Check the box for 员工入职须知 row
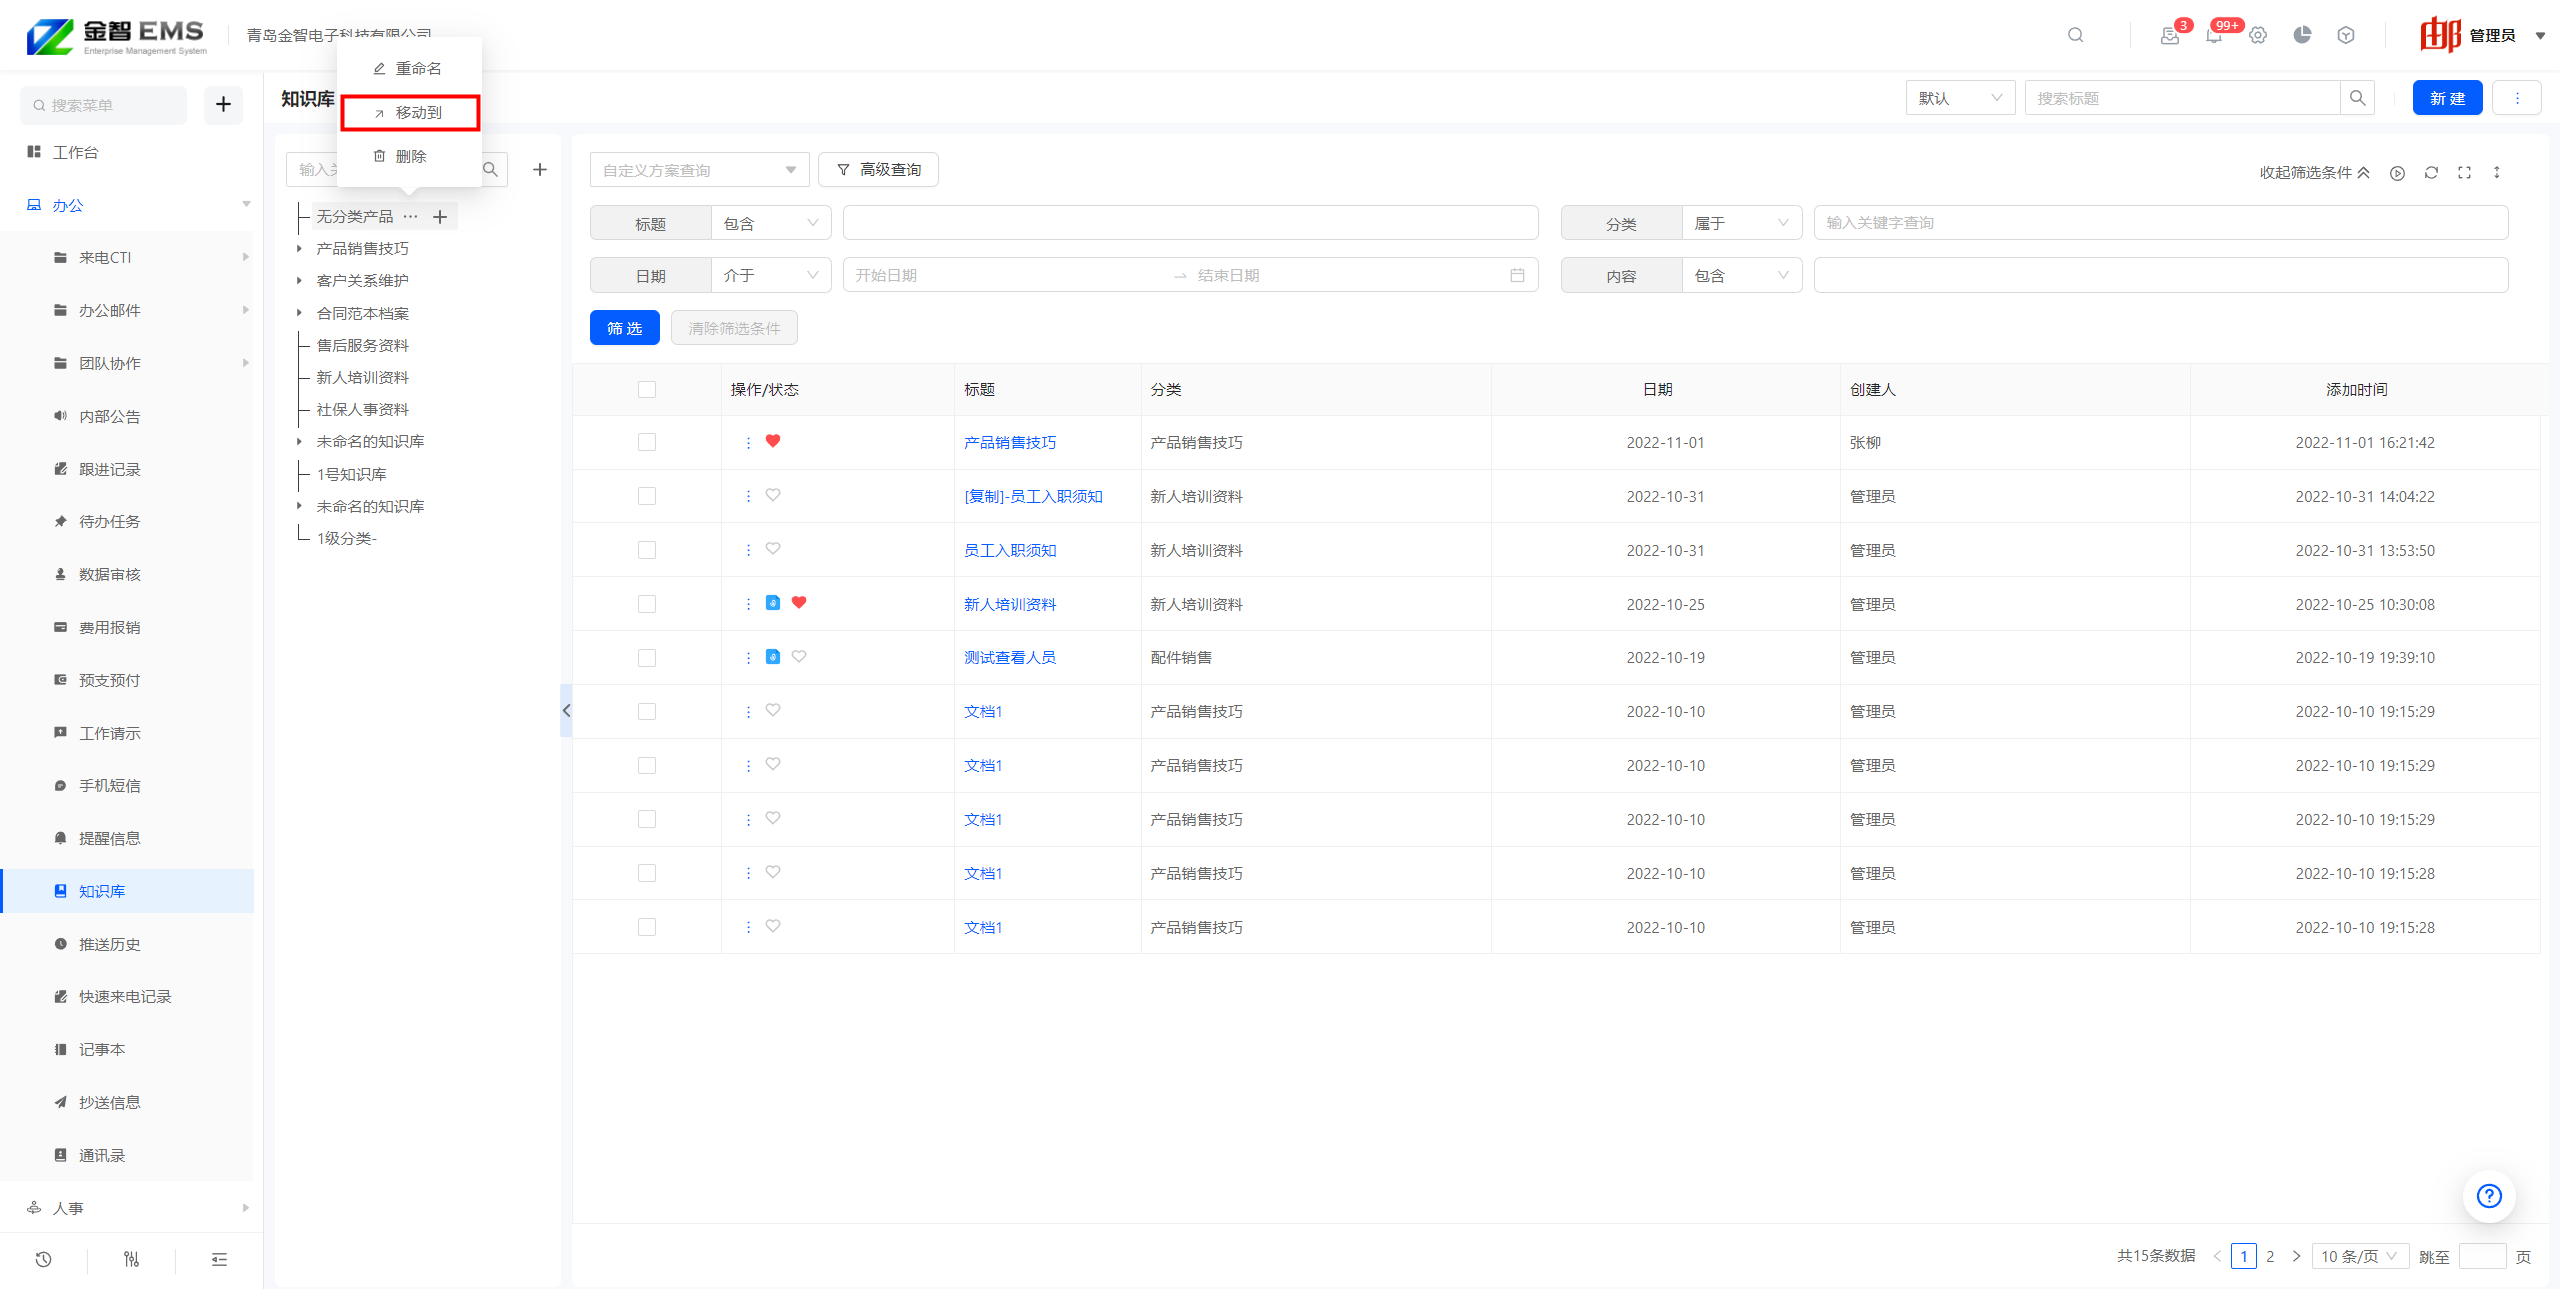2560x1289 pixels. [647, 551]
